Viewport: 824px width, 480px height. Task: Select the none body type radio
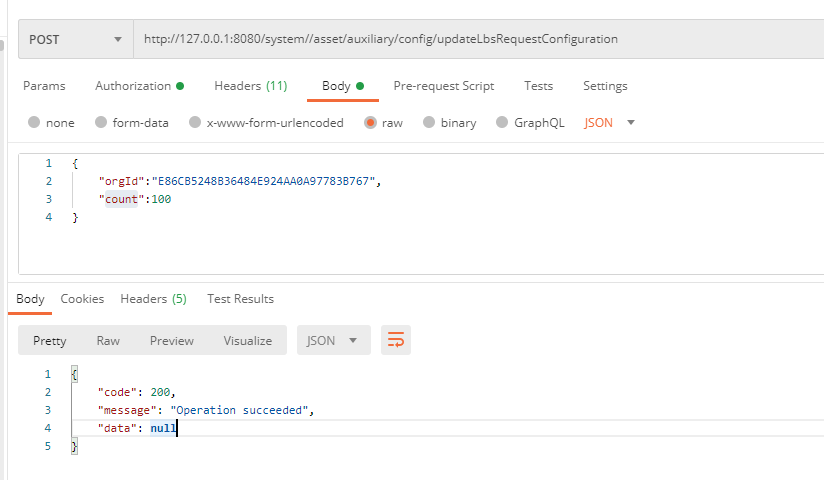click(x=35, y=123)
